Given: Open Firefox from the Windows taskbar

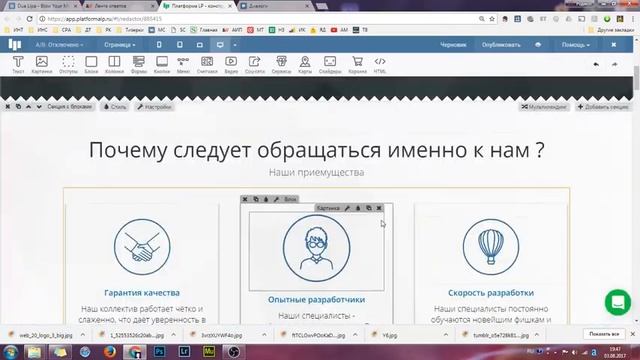Looking at the screenshot, I should [109, 351].
